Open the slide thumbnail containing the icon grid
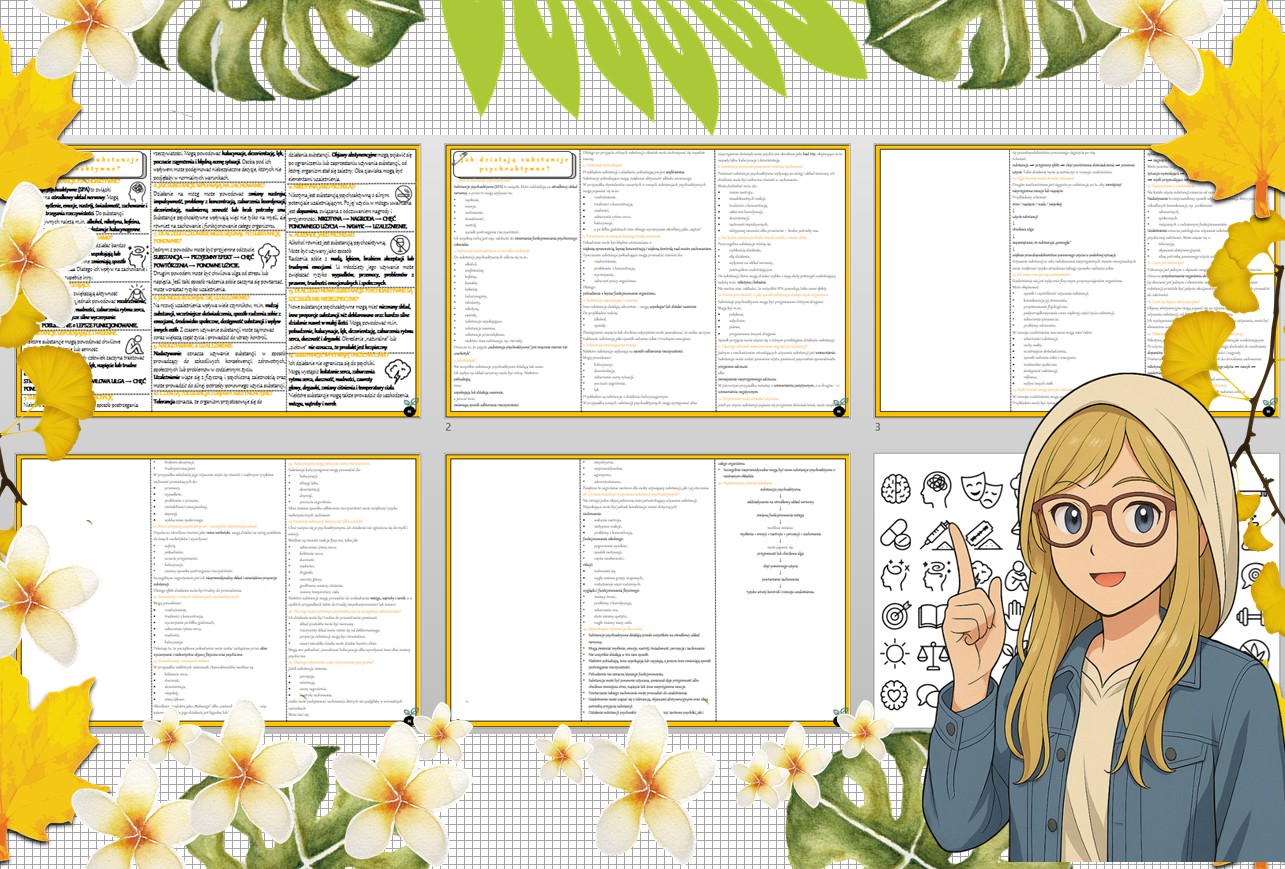 [x=1076, y=590]
